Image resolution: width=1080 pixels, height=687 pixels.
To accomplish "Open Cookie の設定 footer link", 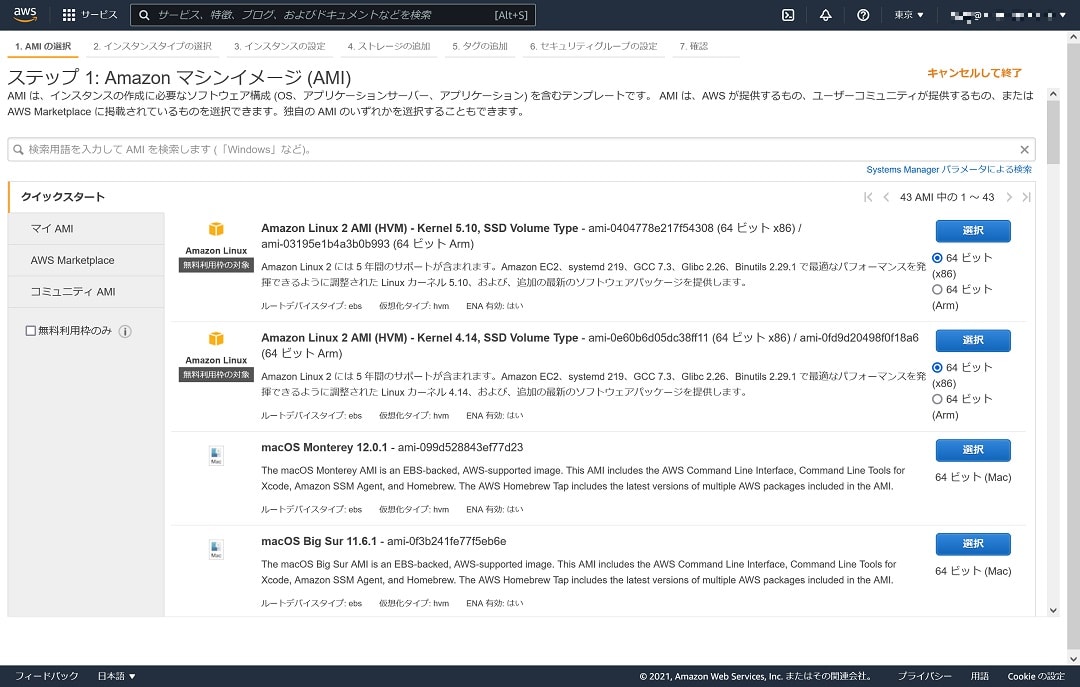I will (x=1036, y=676).
